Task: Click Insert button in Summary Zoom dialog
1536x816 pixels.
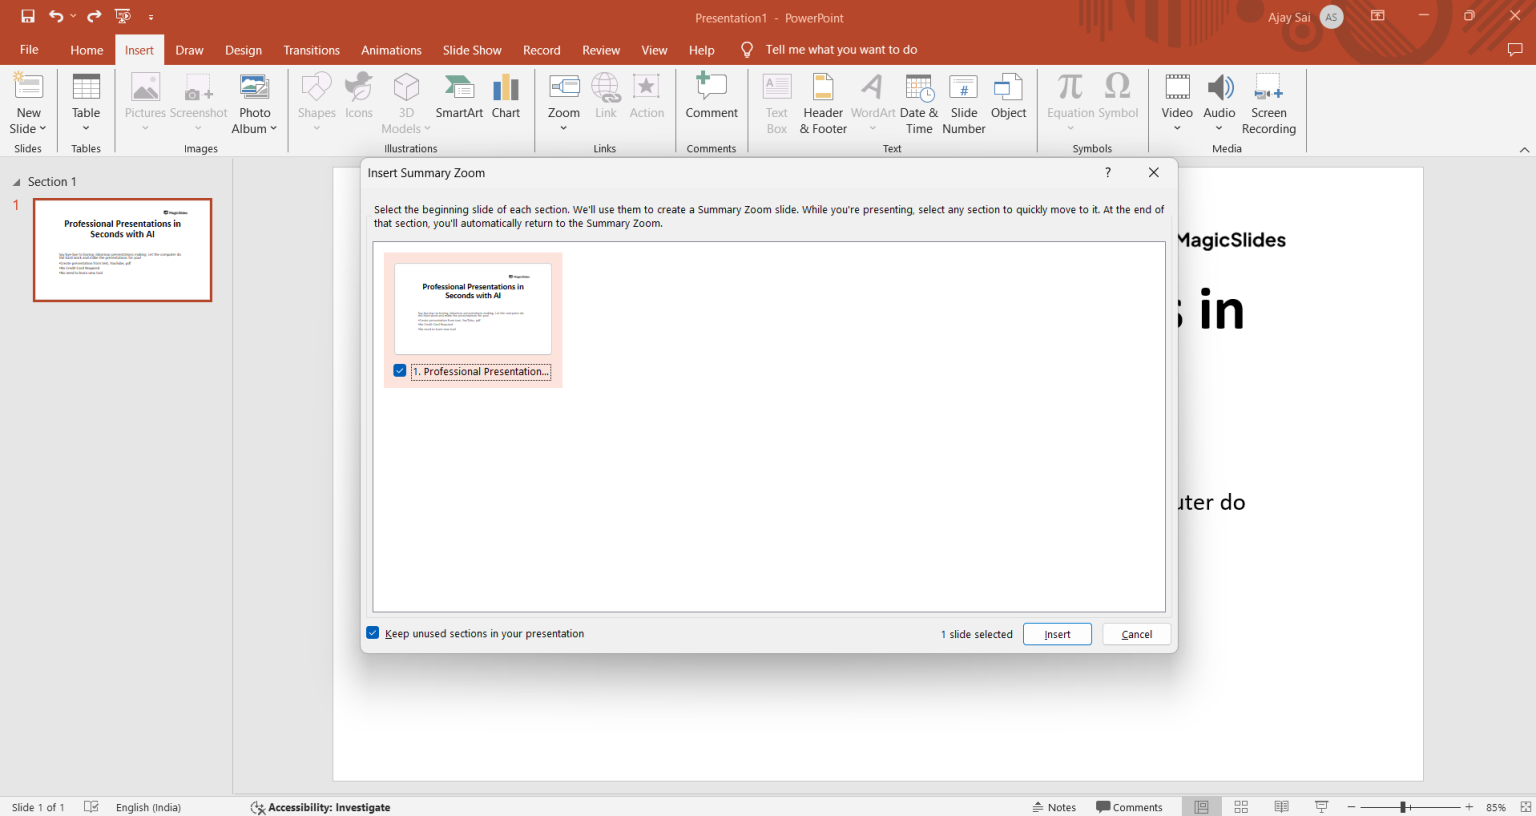Action: click(x=1057, y=634)
